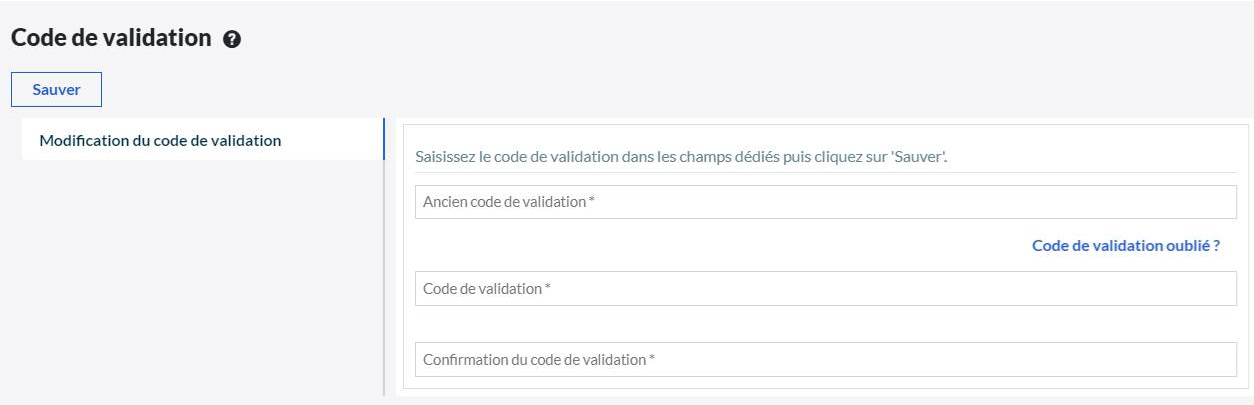Click the Ancien code de validation placeholder text
1254x405 pixels.
(504, 202)
